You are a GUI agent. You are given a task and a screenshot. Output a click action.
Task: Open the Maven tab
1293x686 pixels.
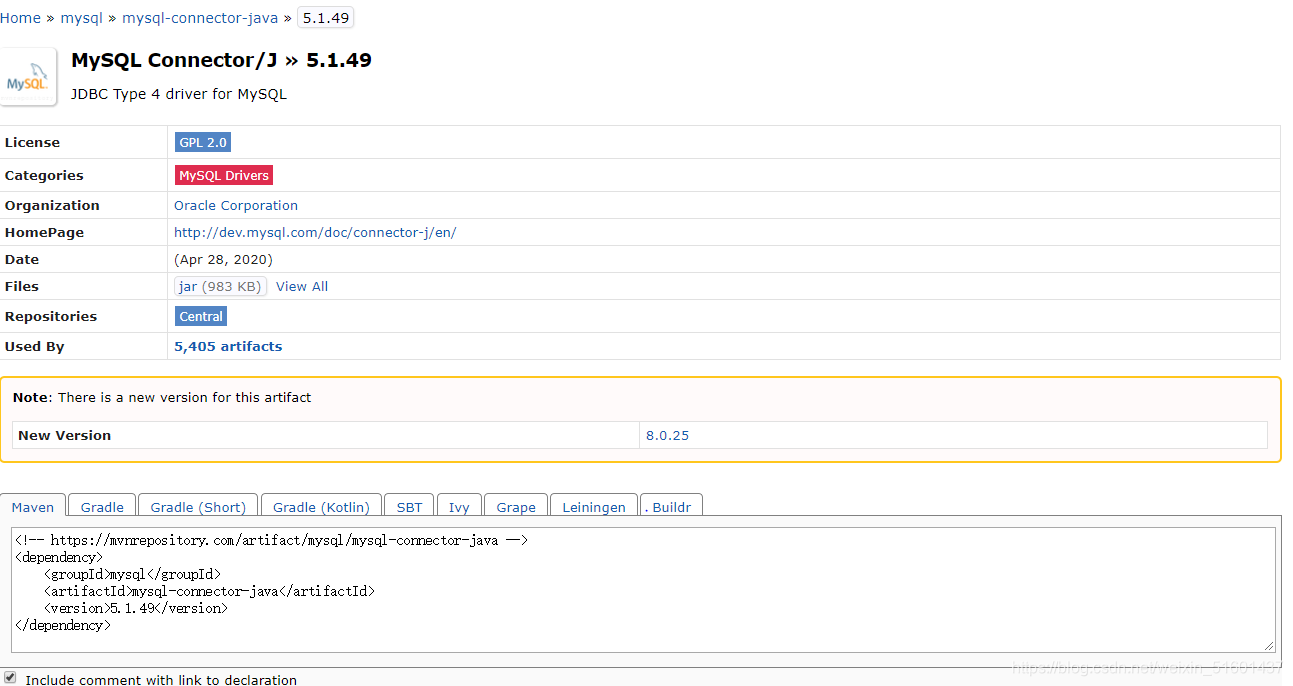[33, 506]
